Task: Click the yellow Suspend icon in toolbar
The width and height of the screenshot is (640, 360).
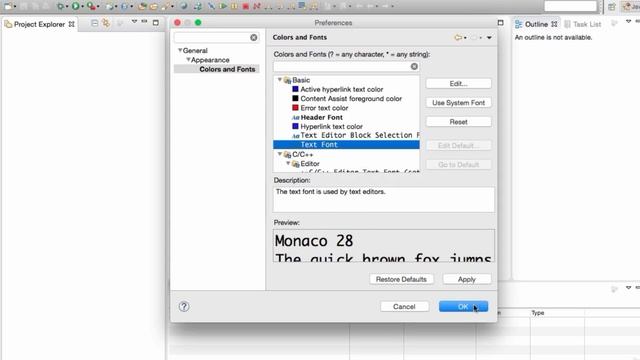Action: (234, 6)
